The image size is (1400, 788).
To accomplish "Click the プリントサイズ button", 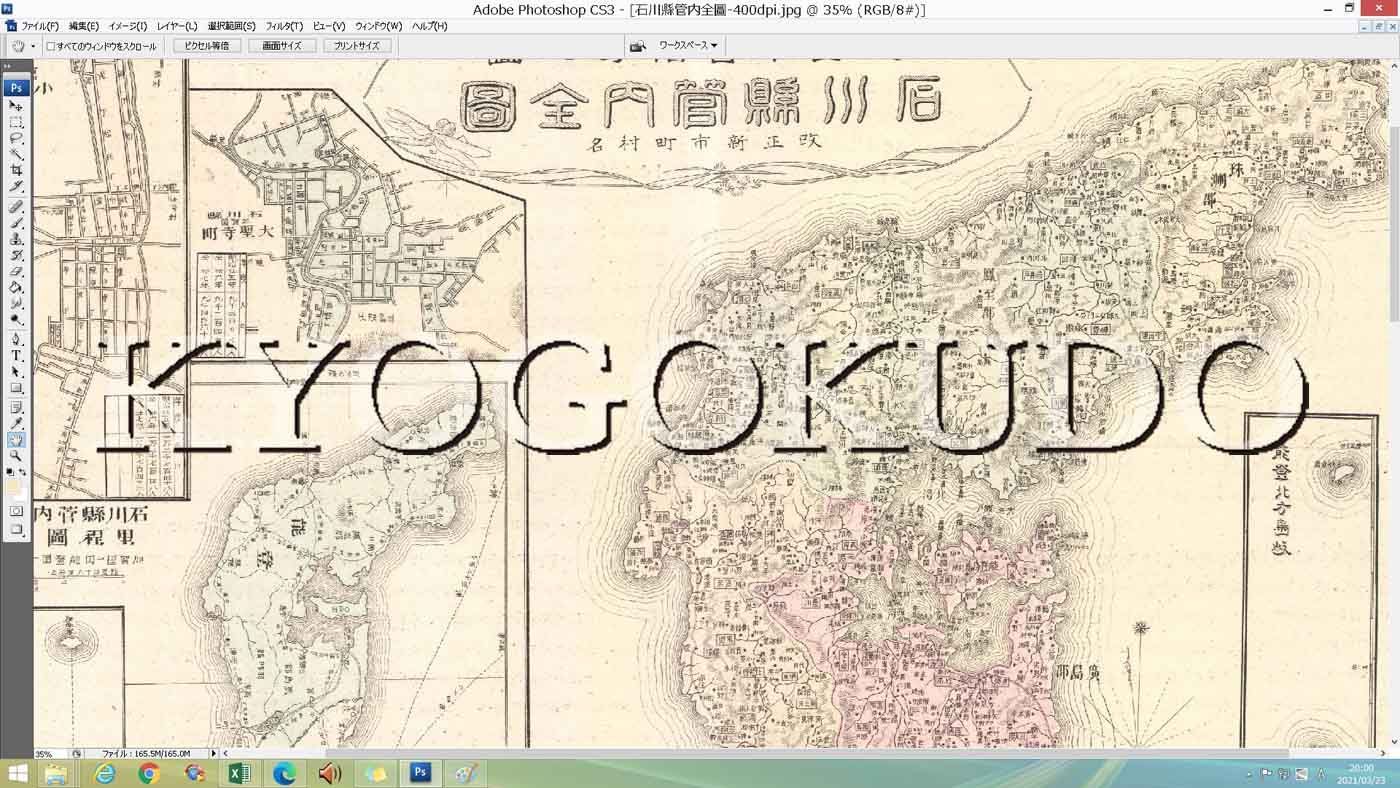I will 357,46.
